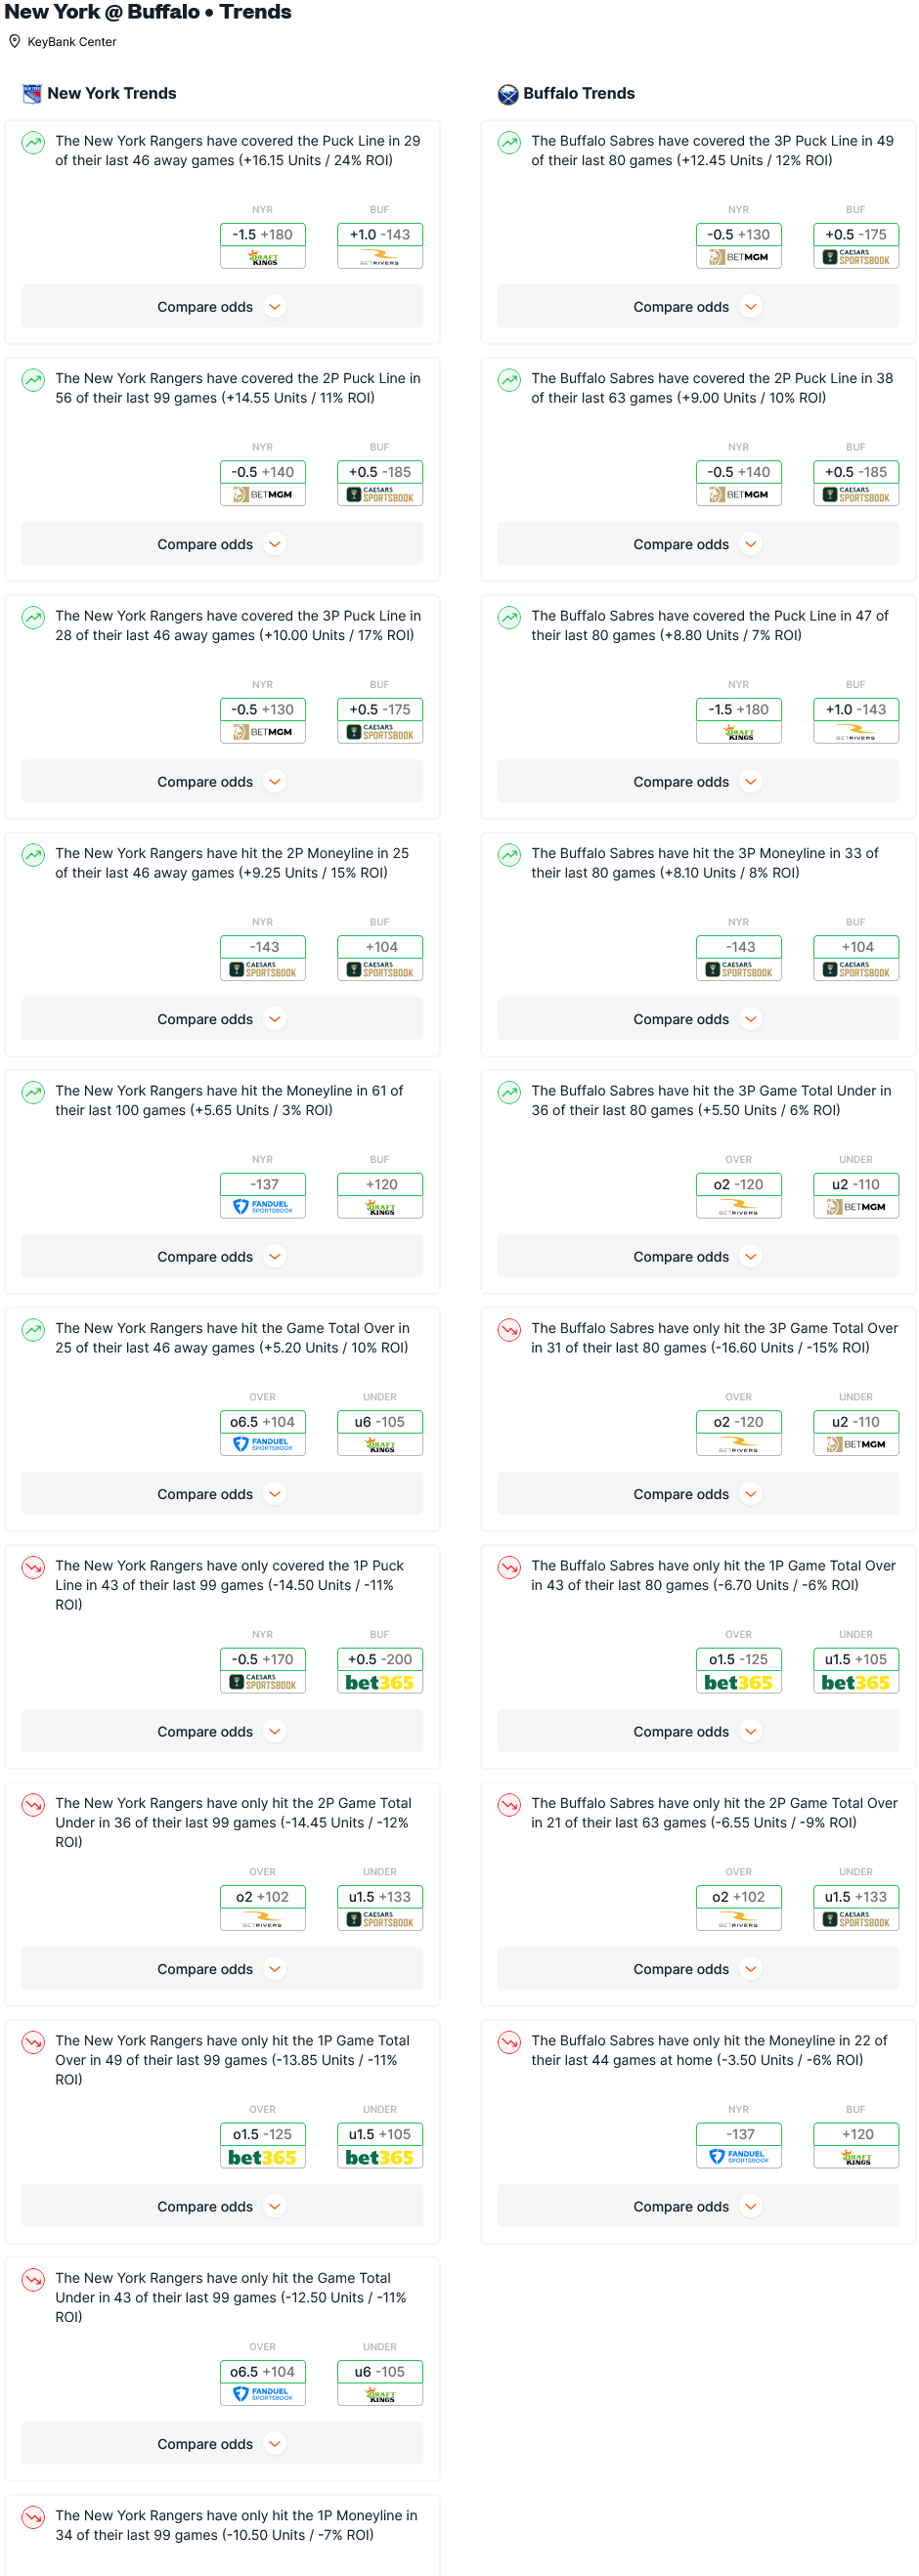Click the red downtrend icon on Rangers 1P Moneyline trend
The width and height of the screenshot is (919, 2576).
click(33, 2517)
